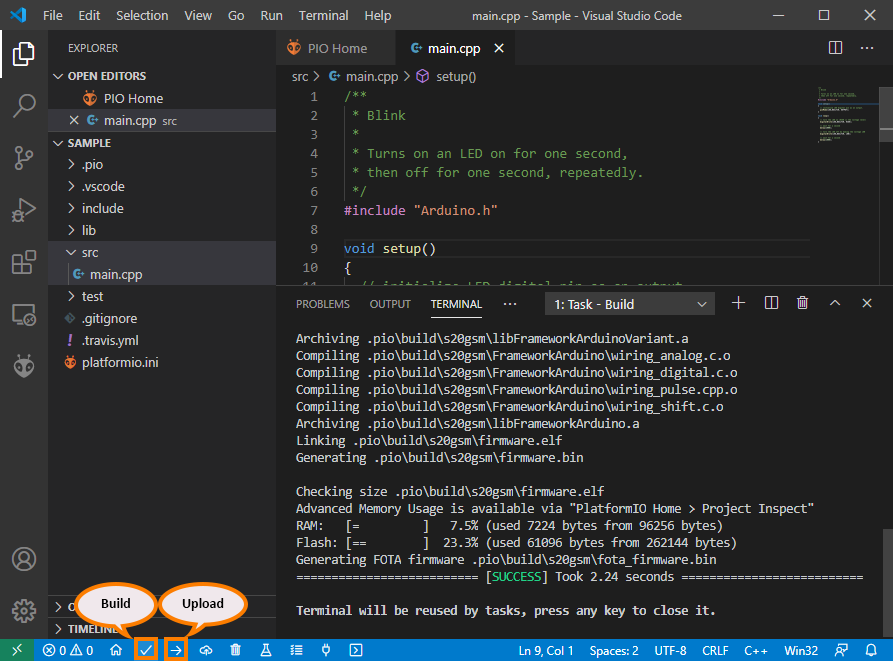Screen dimensions: 893x661
Task: Change indentation via Spaces: 2
Action: pyautogui.click(x=613, y=650)
